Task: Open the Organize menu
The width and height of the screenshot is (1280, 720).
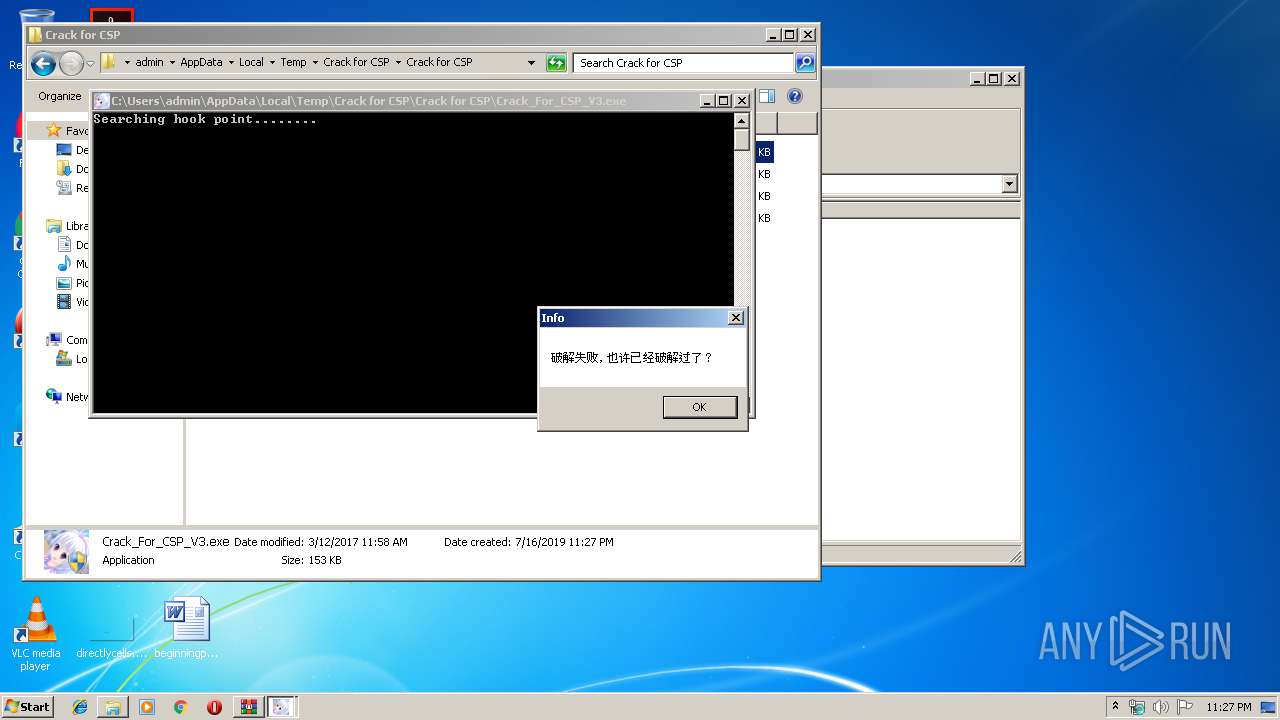Action: point(60,96)
